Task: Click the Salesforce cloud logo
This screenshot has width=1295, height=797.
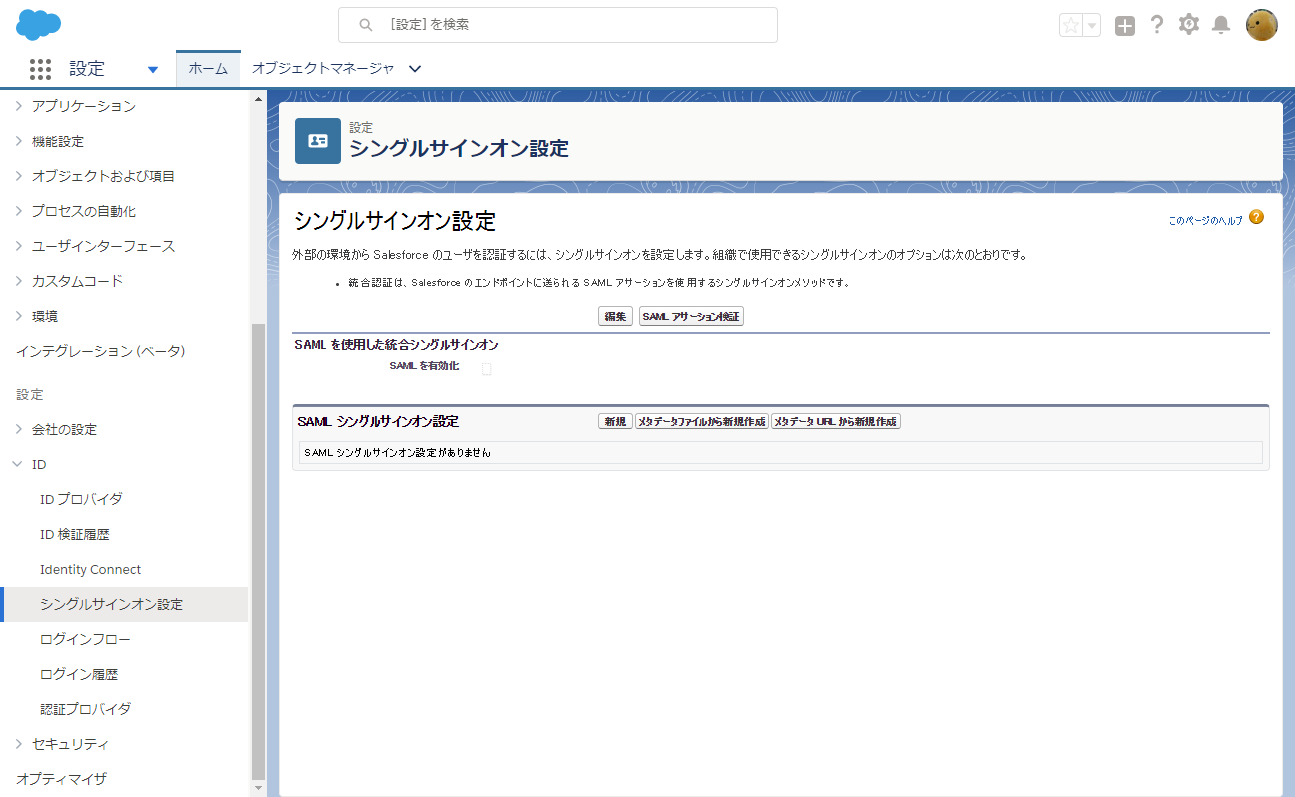Action: pos(39,24)
